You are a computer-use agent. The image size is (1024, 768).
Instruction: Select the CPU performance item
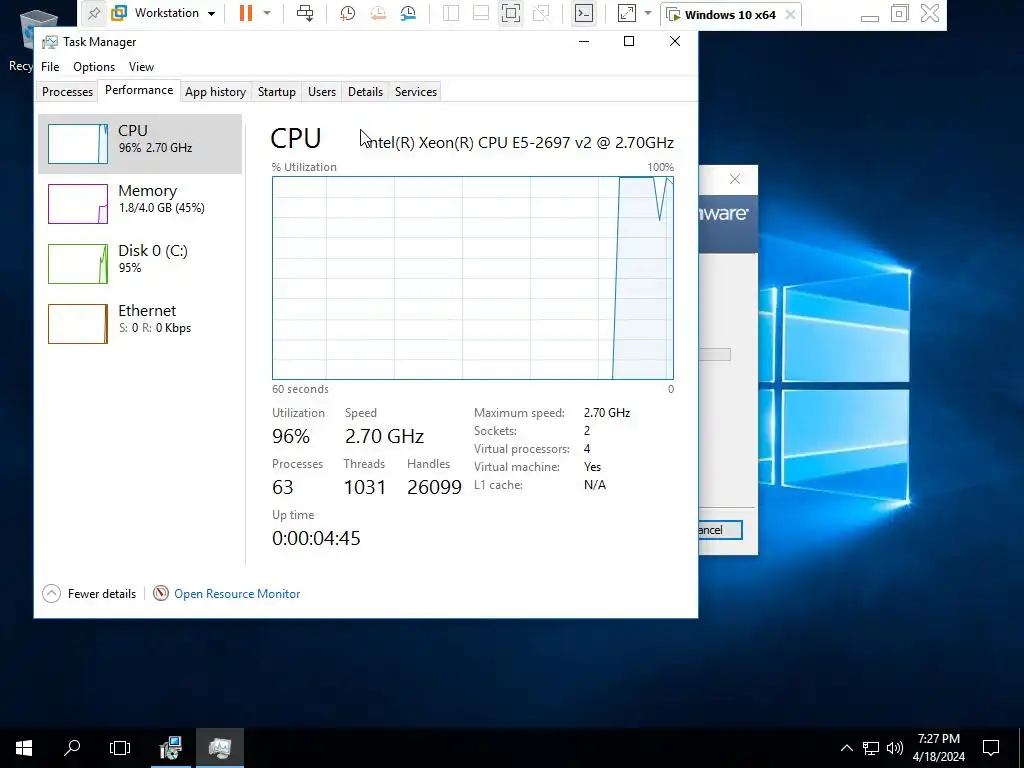140,144
